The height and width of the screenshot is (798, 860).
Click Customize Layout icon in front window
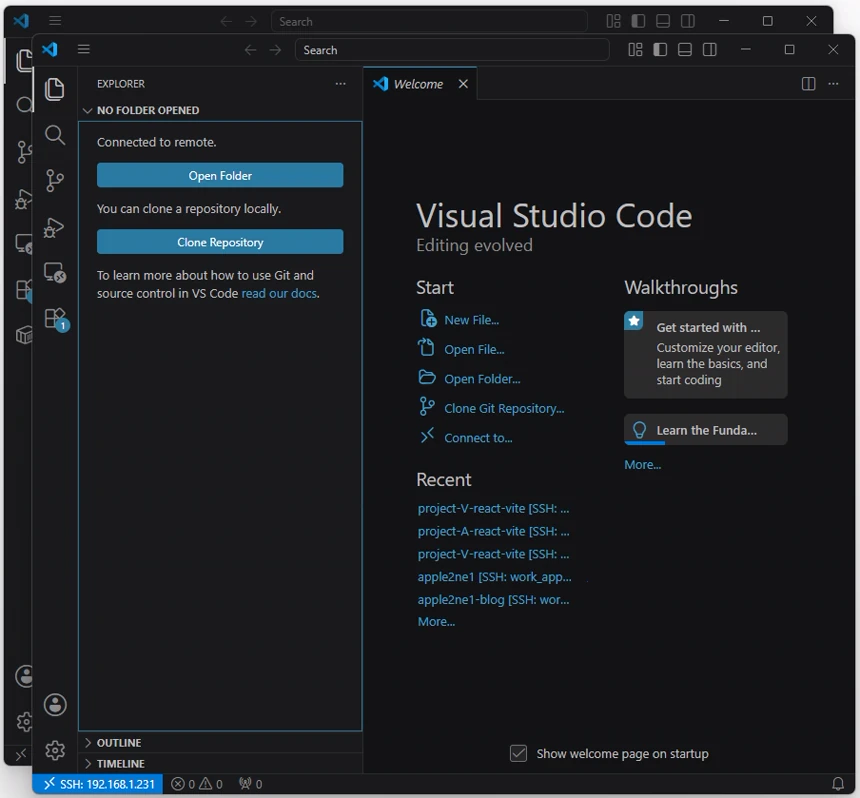click(635, 50)
